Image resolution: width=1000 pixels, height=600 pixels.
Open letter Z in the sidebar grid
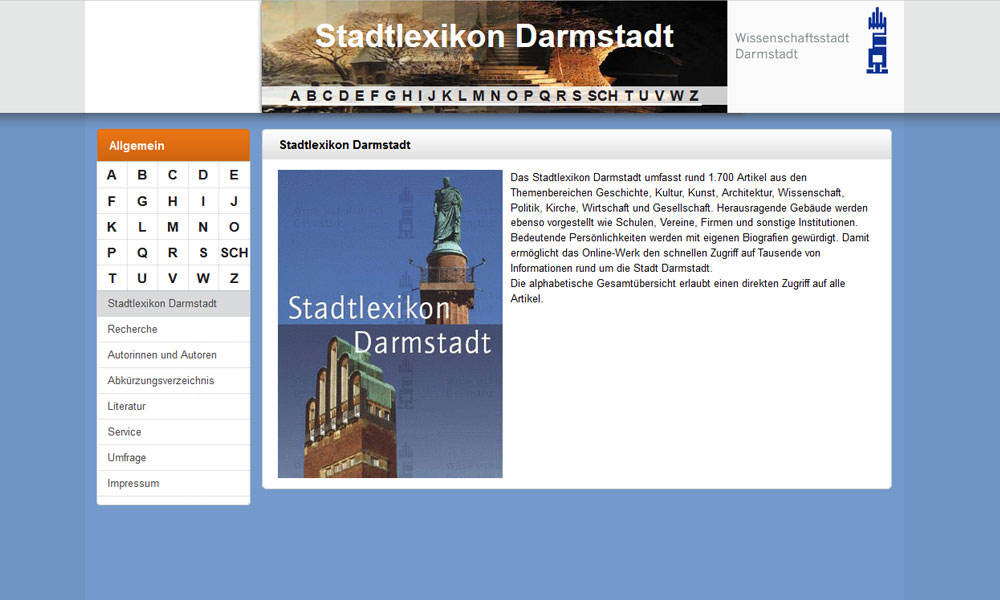(234, 279)
